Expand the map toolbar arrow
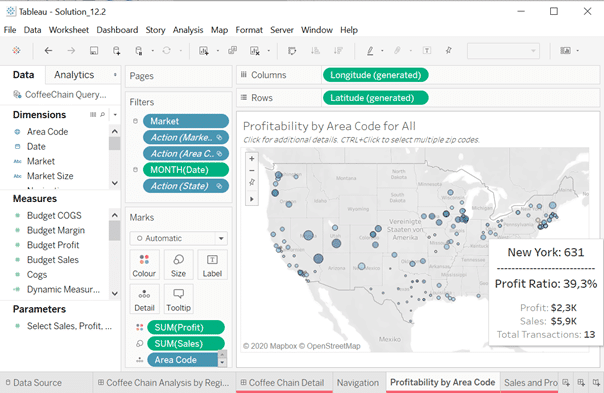Screen dimensions: 604x393 252,199
